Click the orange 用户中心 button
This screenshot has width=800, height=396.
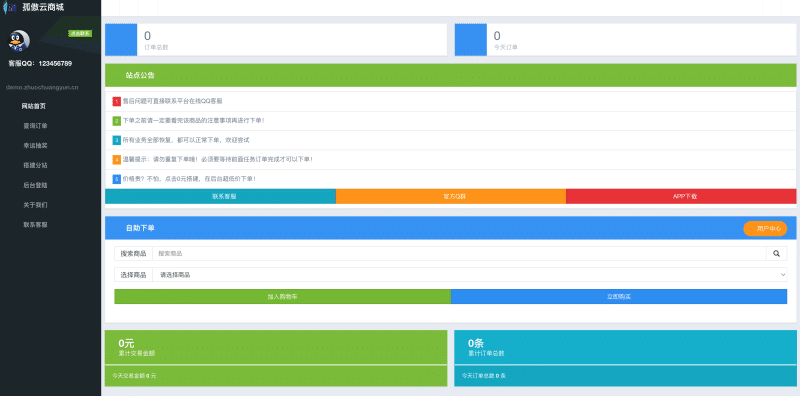coord(765,229)
